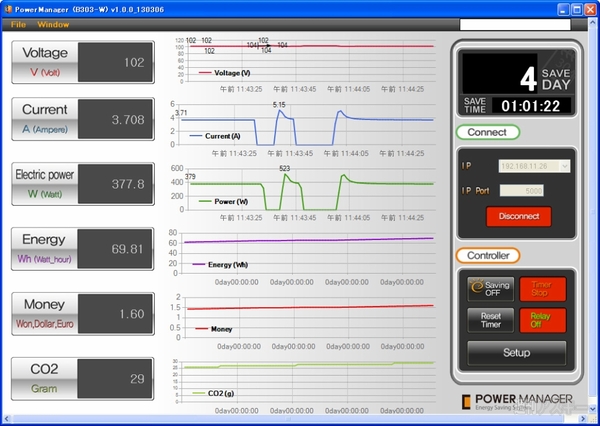
Task: Click the Current (A) legend entry
Action: (x=215, y=136)
